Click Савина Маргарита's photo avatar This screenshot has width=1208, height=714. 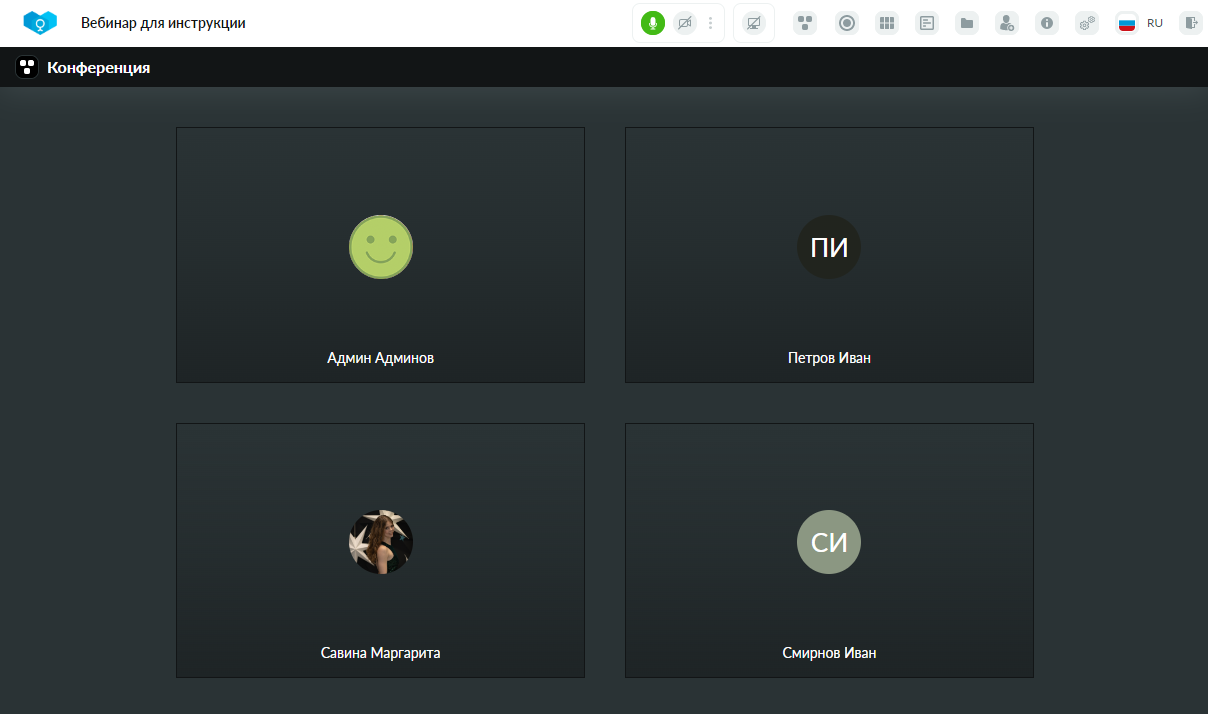tap(381, 542)
